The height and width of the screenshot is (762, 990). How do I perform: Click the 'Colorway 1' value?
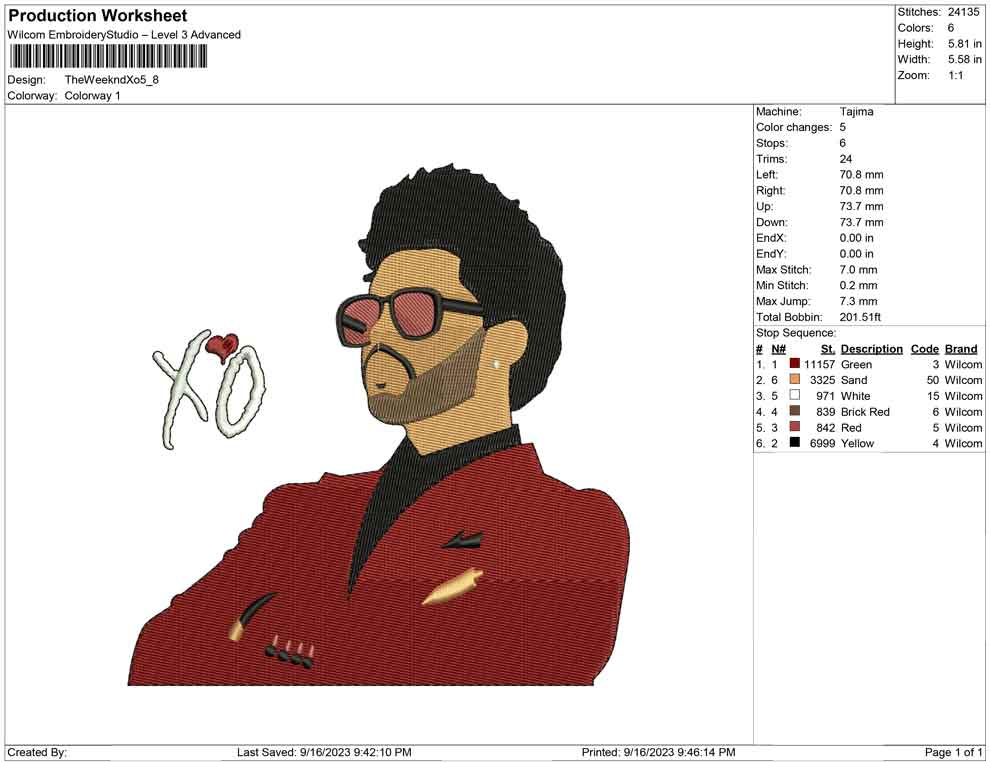92,96
